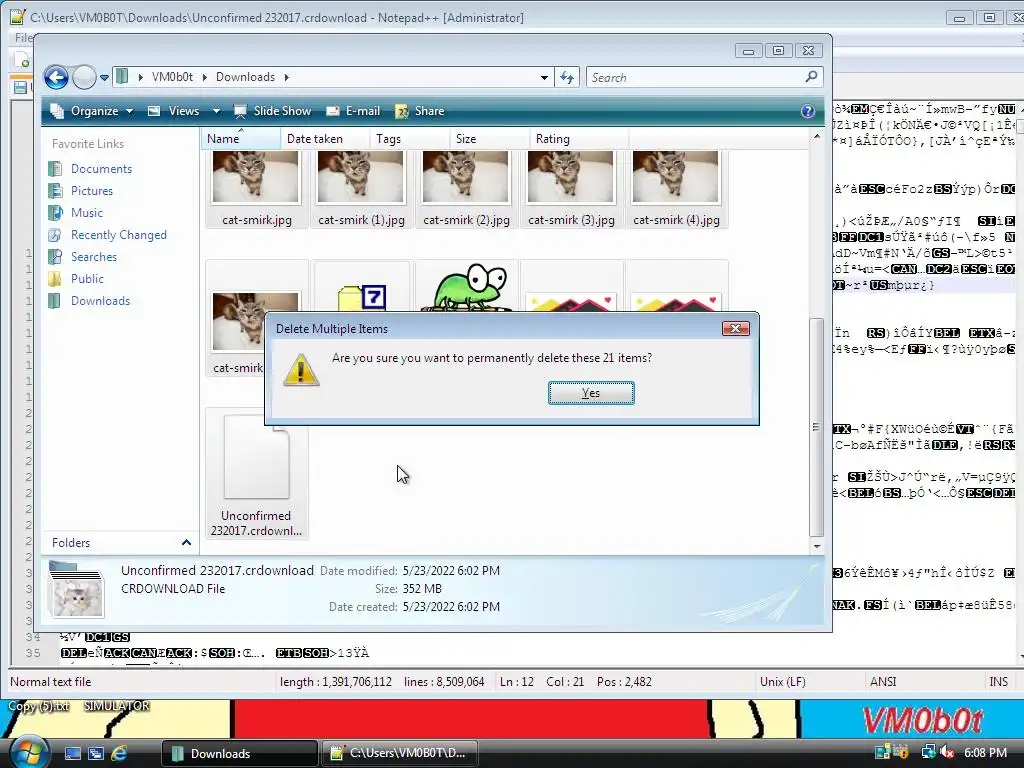Start the Slide Show
Viewport: 1024px width, 768px height.
(273, 111)
